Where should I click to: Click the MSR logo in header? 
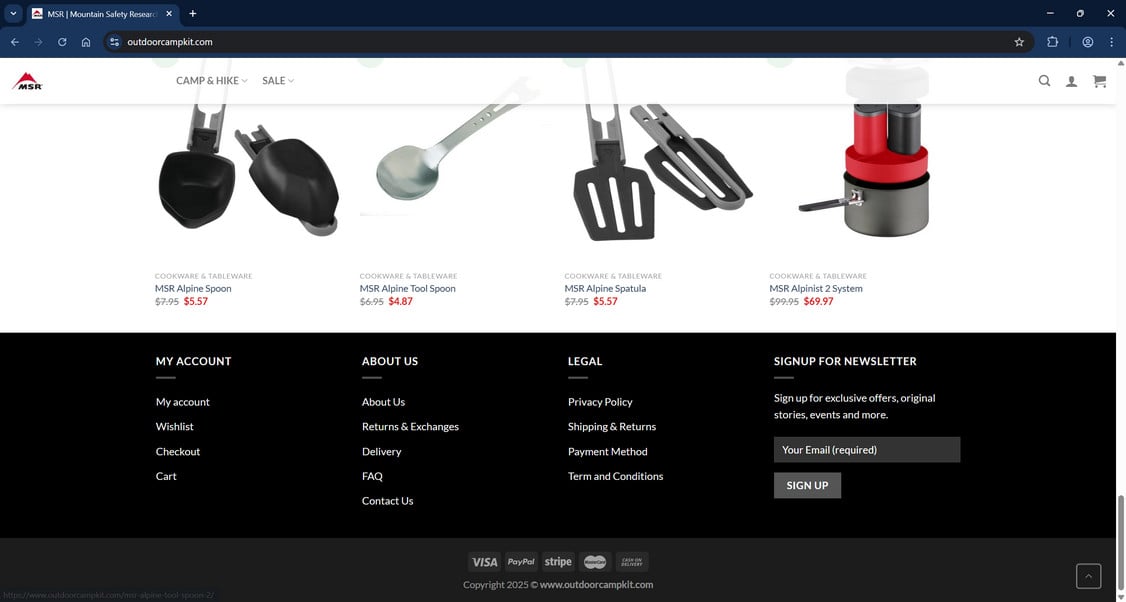(27, 81)
